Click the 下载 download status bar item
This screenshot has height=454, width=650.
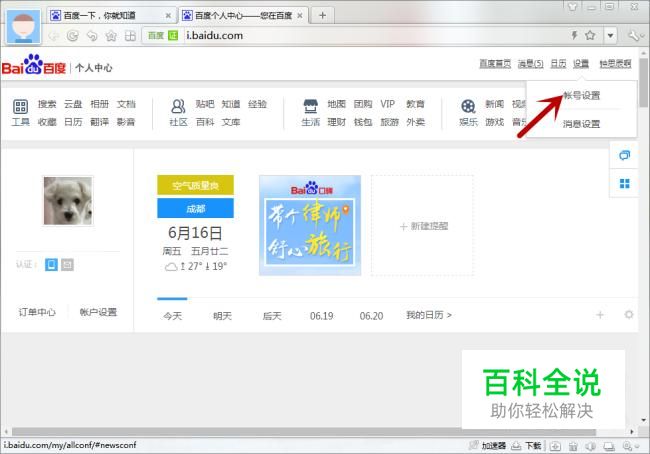click(526, 446)
